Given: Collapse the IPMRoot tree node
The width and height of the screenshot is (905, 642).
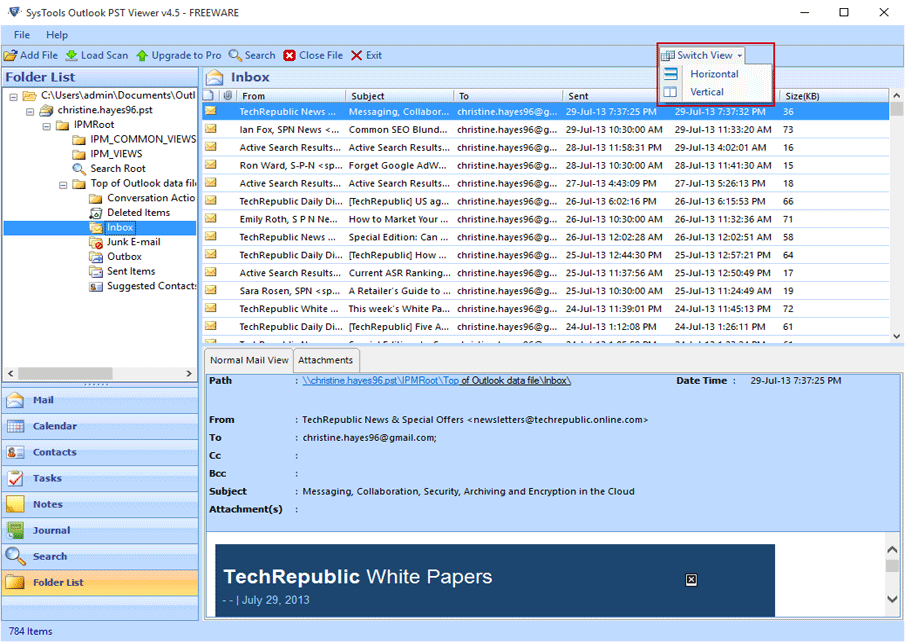Looking at the screenshot, I should [47, 126].
